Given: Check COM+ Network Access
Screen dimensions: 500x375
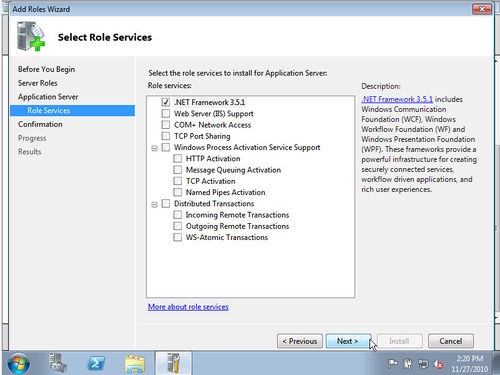Looking at the screenshot, I should pos(166,125).
